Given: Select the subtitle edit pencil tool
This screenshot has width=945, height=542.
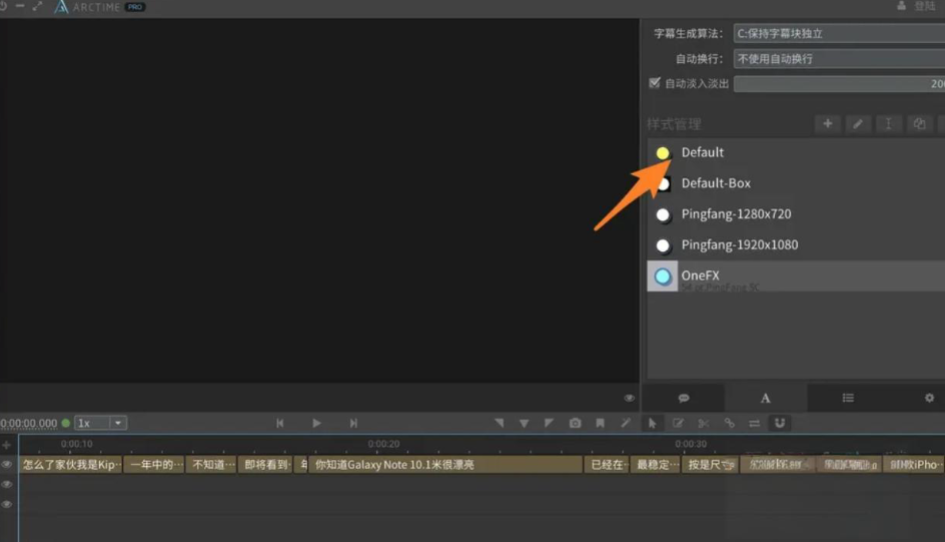Looking at the screenshot, I should [678, 423].
